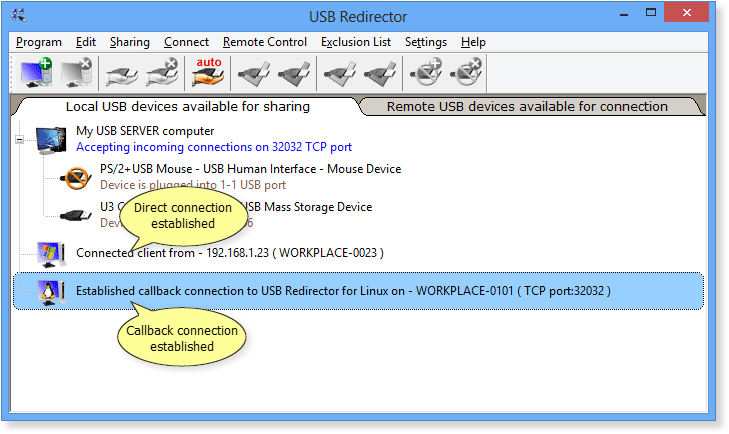
Task: Select the Established callback connection row for WORKPLACE-0101
Action: click(358, 291)
